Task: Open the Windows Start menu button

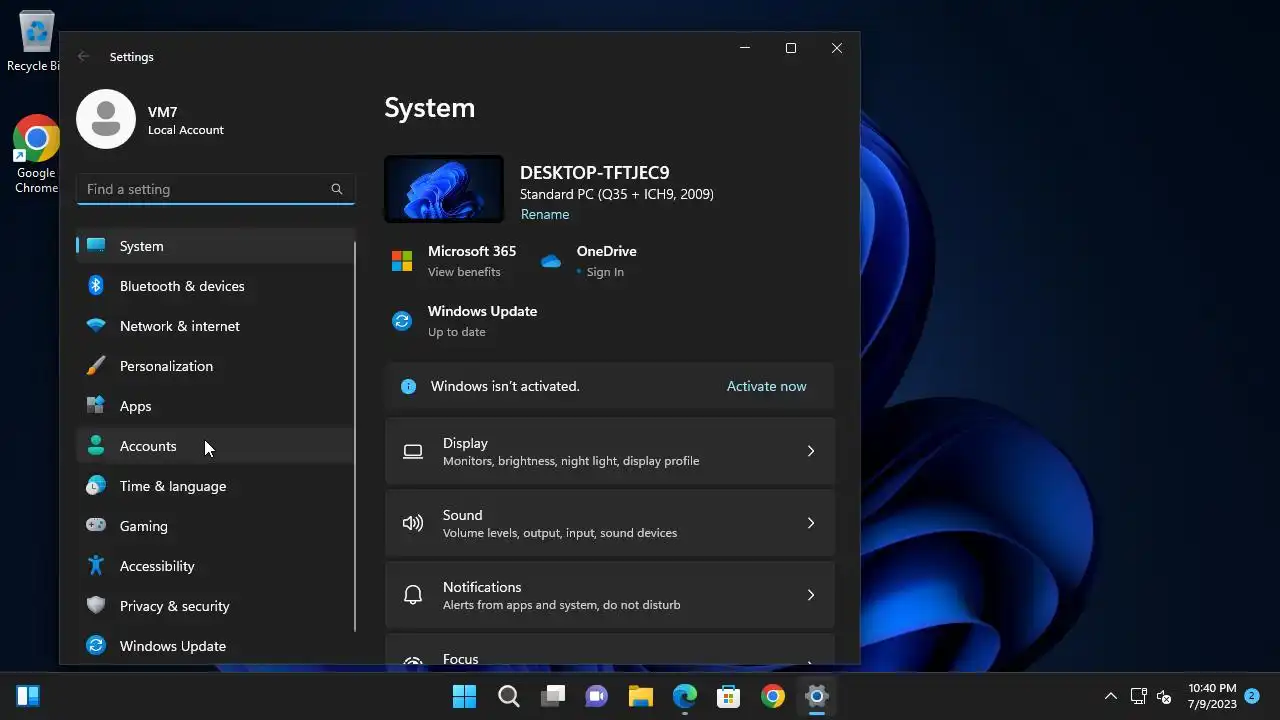Action: (464, 696)
